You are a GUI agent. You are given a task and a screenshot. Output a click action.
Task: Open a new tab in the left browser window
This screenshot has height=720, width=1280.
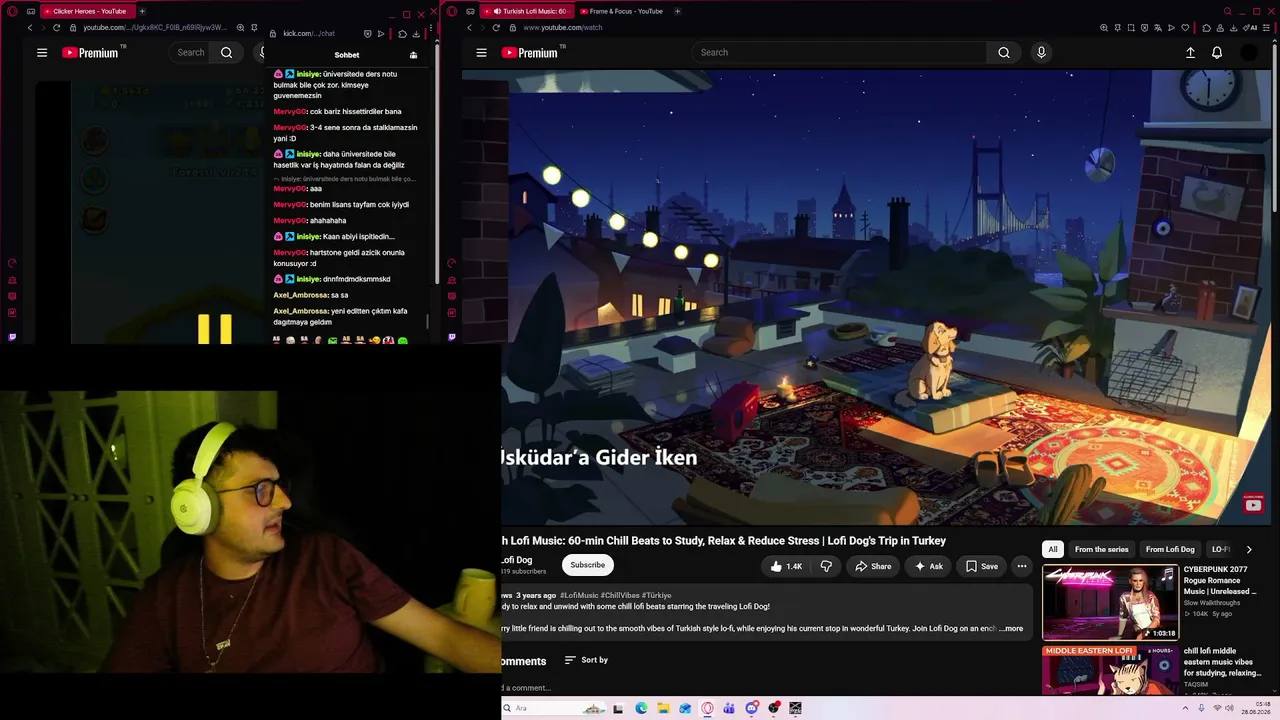pyautogui.click(x=142, y=11)
